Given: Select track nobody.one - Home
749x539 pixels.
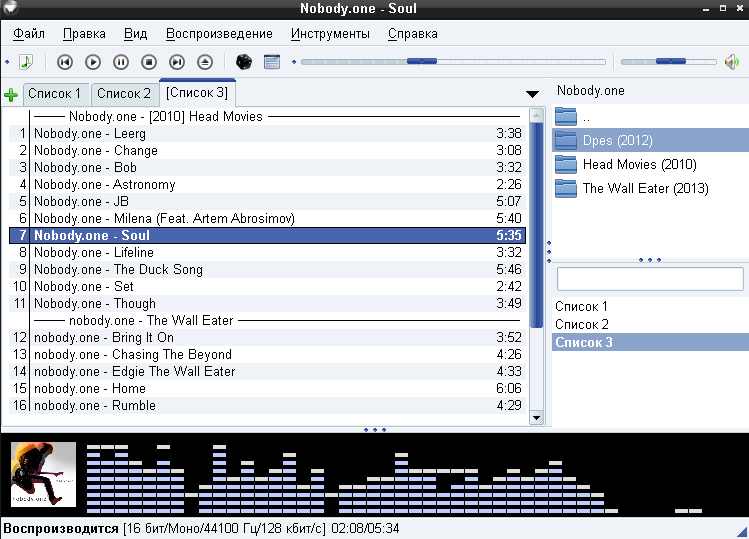Looking at the screenshot, I should [268, 388].
